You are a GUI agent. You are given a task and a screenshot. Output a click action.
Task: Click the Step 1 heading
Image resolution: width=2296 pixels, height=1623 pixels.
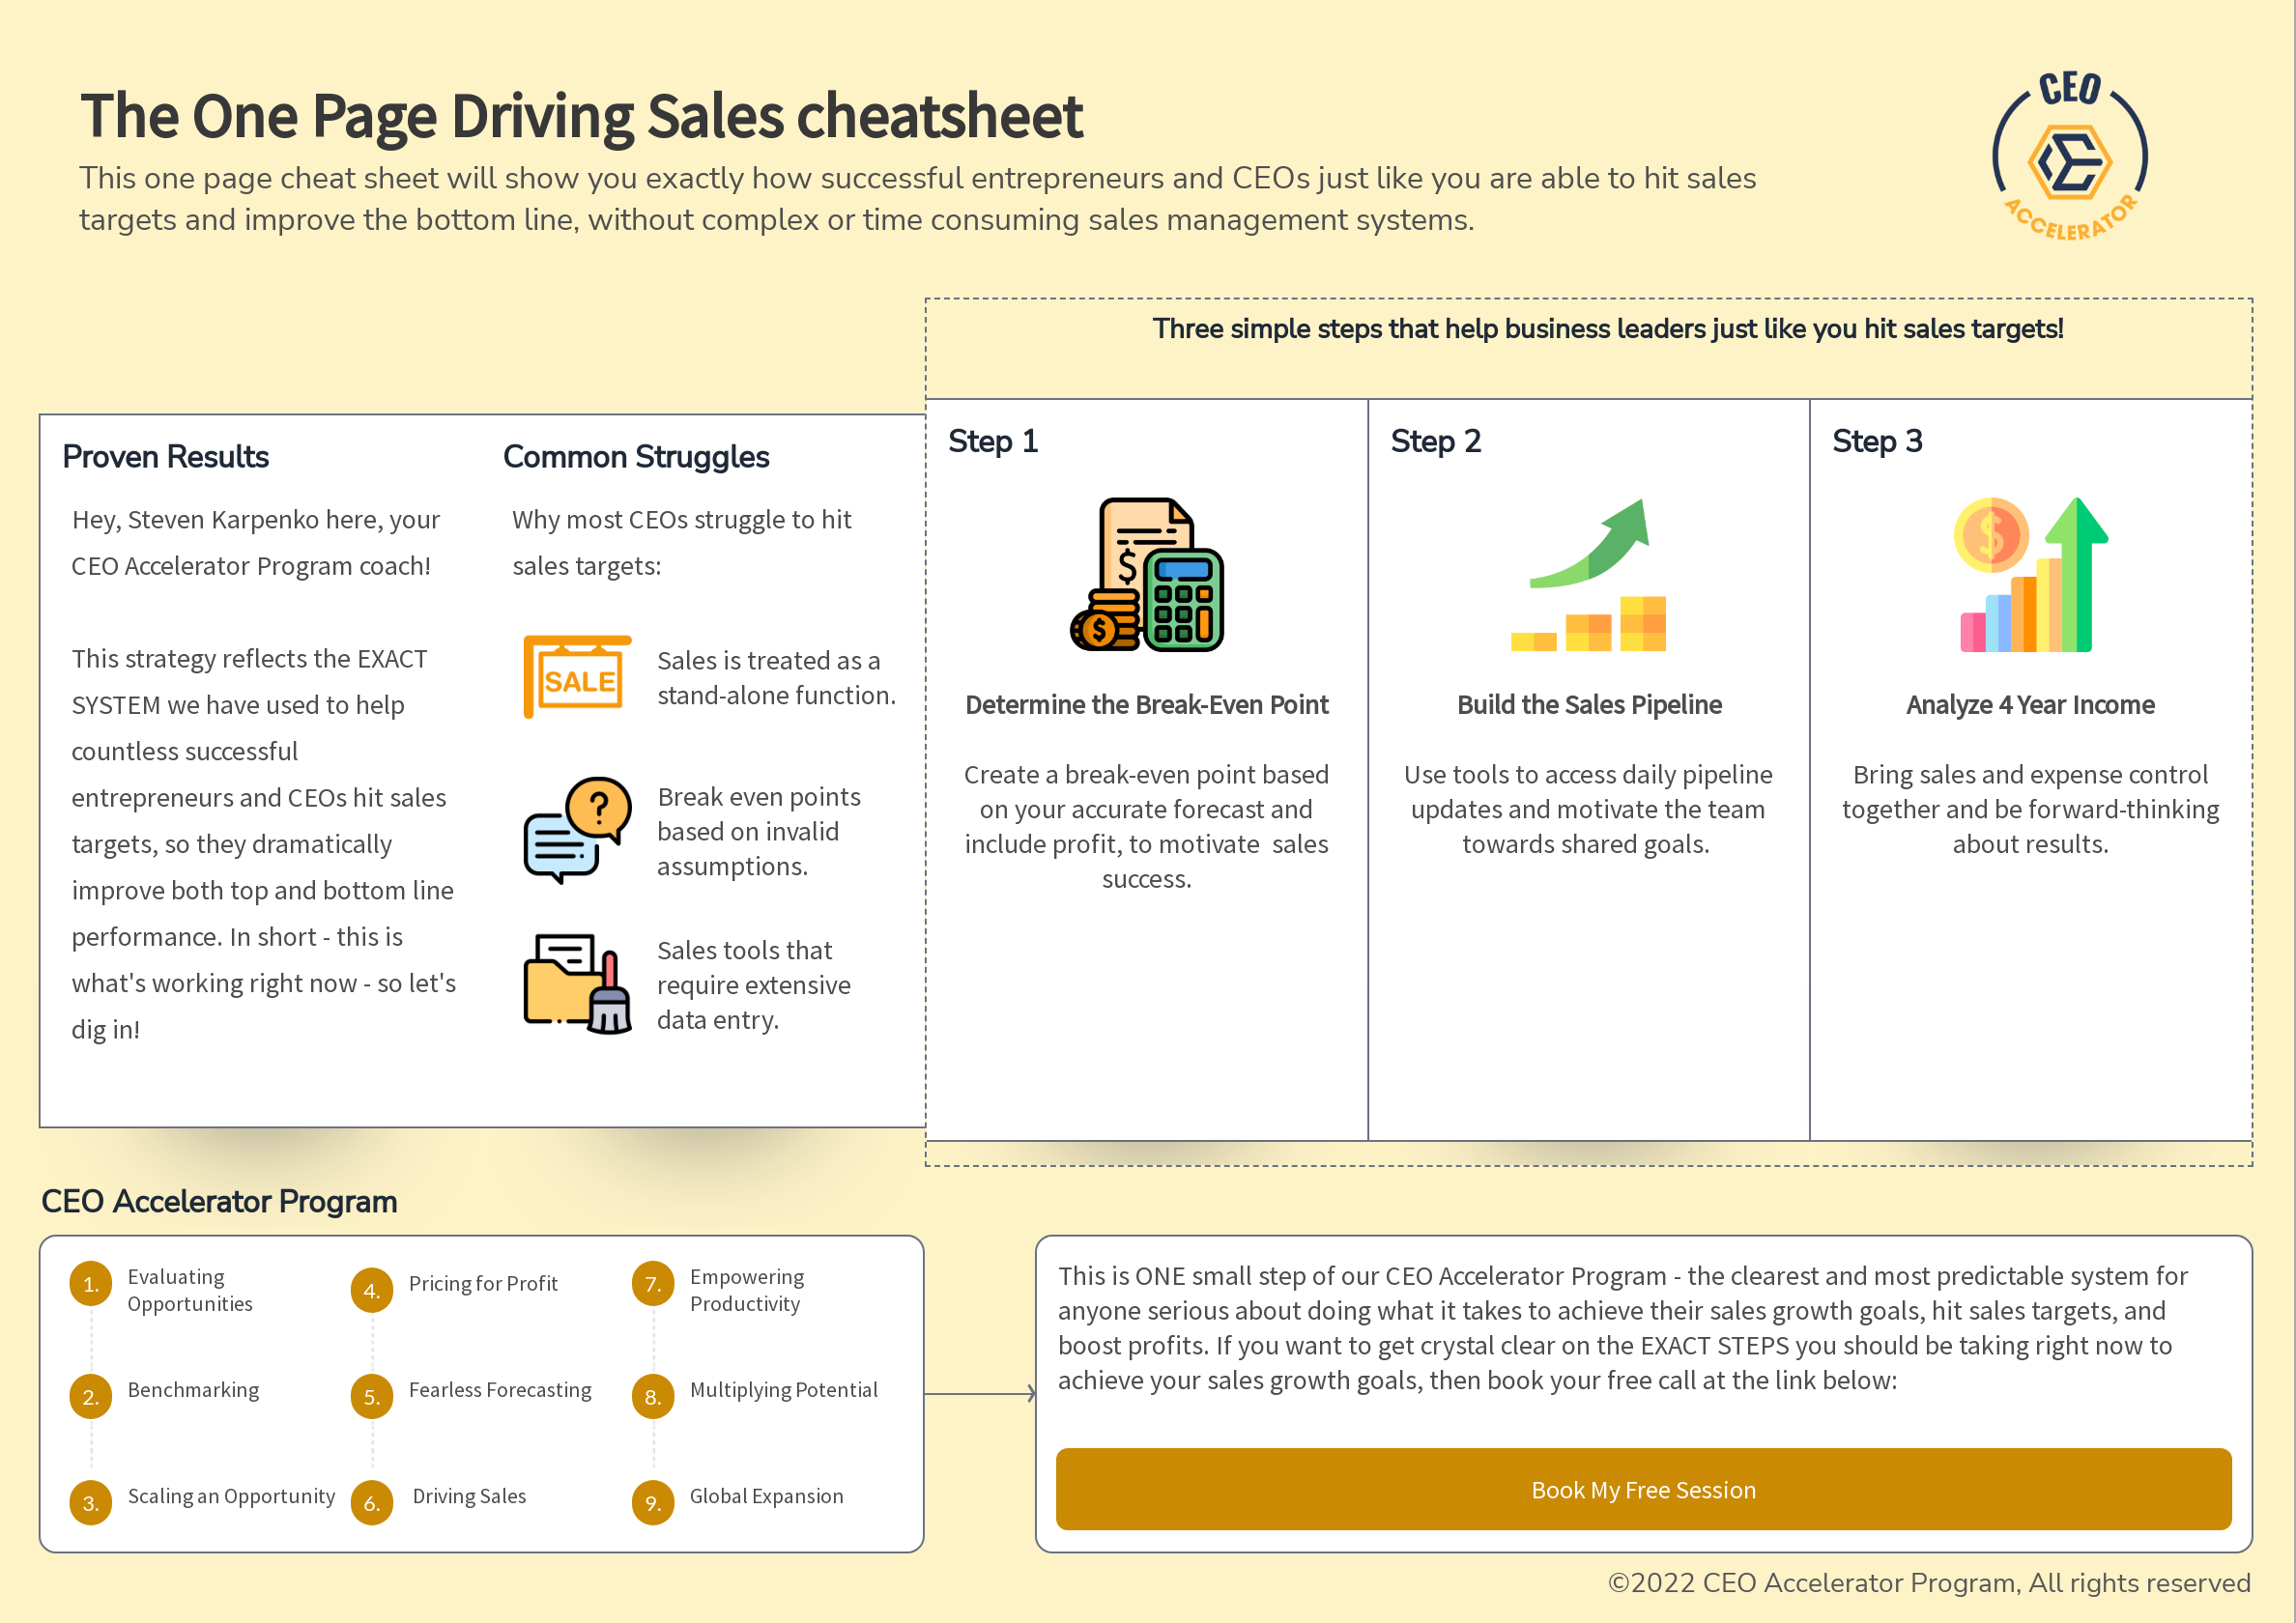(993, 441)
